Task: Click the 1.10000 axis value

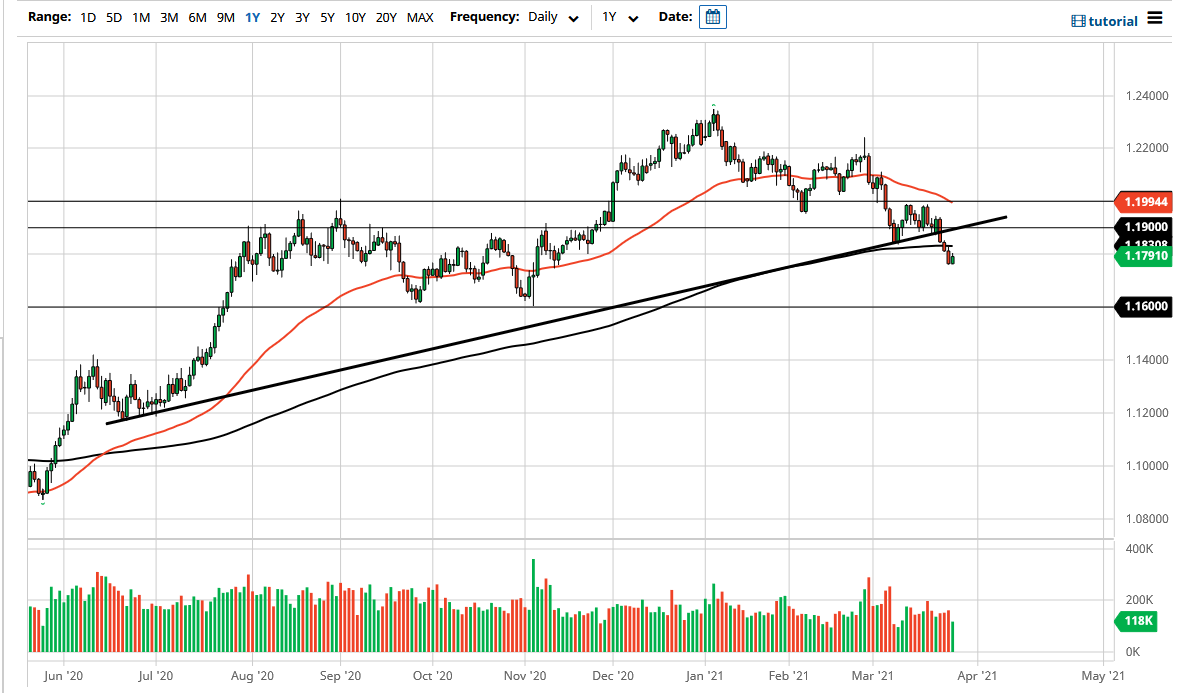Action: coord(1146,466)
